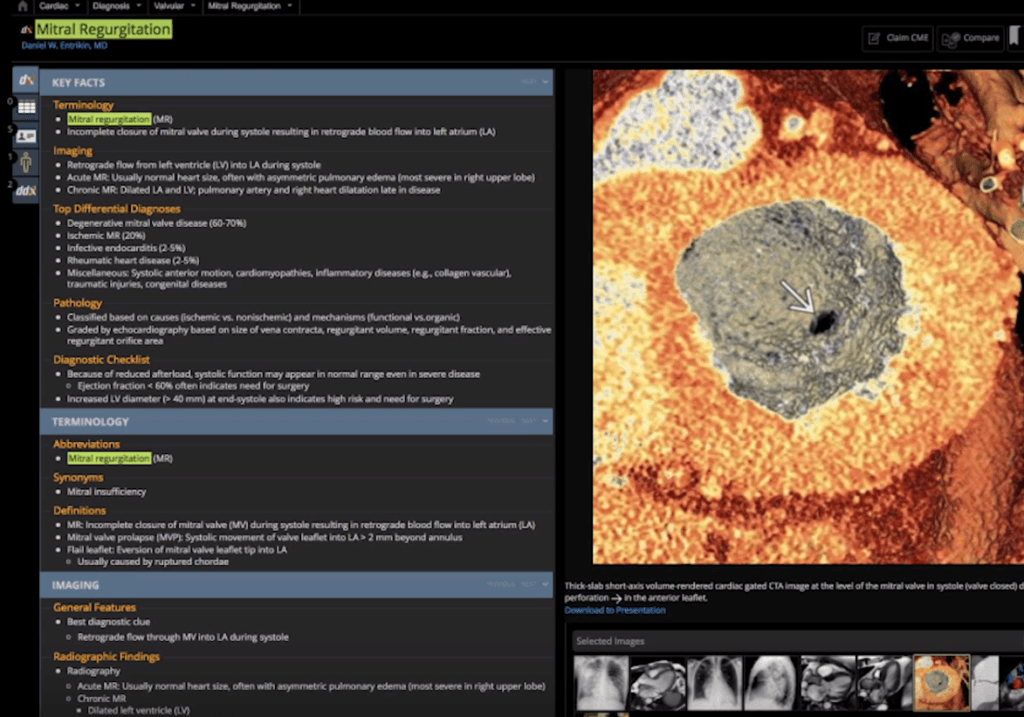1024x717 pixels.
Task: Open the table grid sidebar icon
Action: pyautogui.click(x=26, y=107)
